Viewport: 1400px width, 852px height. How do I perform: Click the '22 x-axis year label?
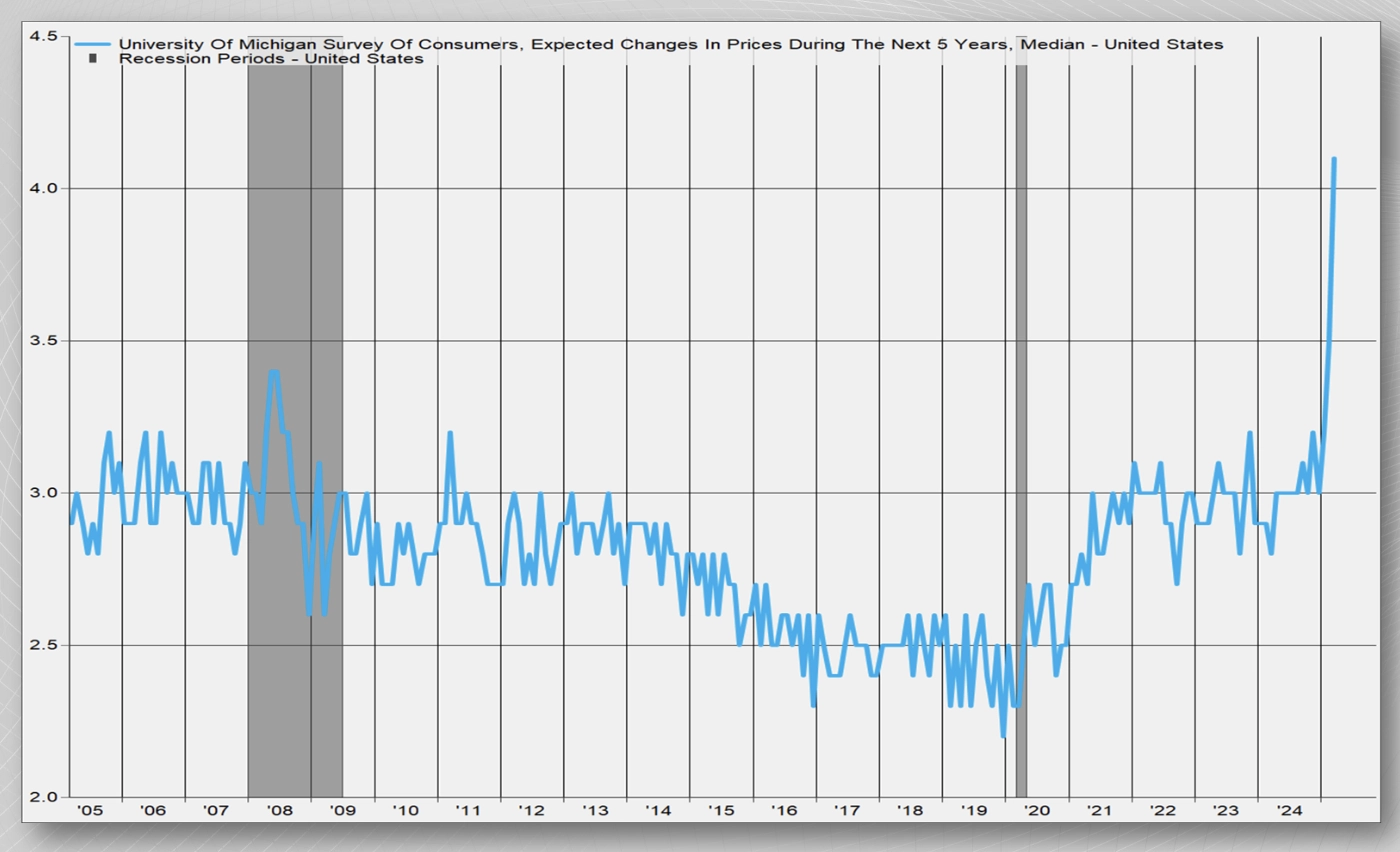pos(1162,811)
